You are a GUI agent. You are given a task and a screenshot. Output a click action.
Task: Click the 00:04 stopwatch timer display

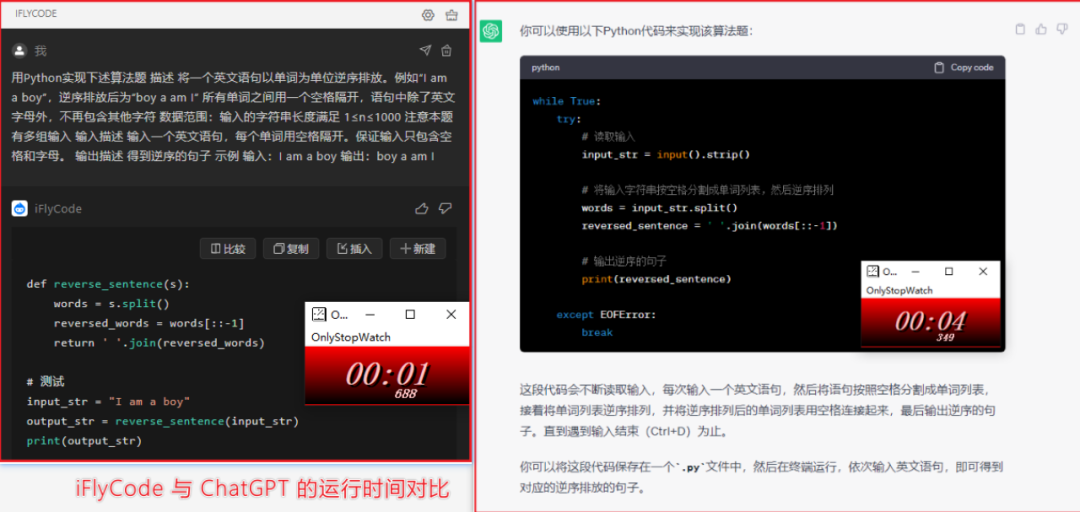pos(930,322)
